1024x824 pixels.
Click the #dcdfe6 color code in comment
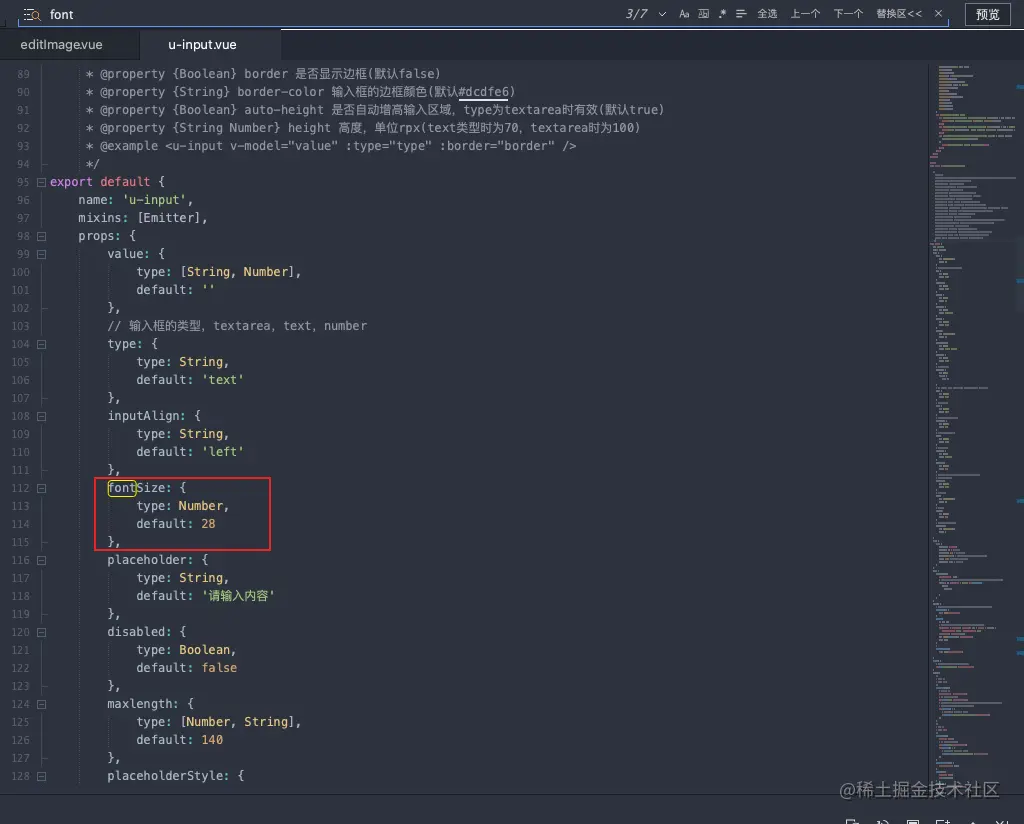click(483, 92)
